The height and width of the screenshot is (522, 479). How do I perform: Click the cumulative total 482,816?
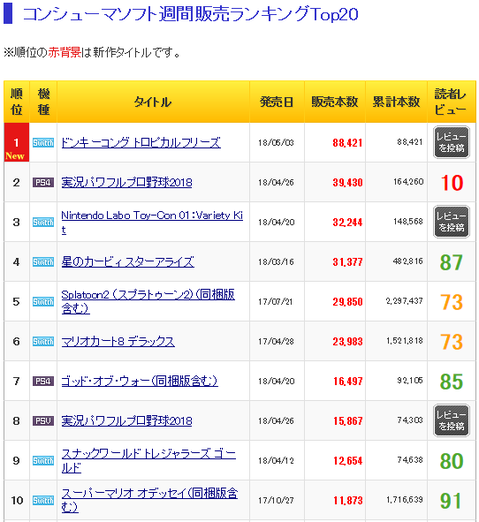tap(408, 261)
